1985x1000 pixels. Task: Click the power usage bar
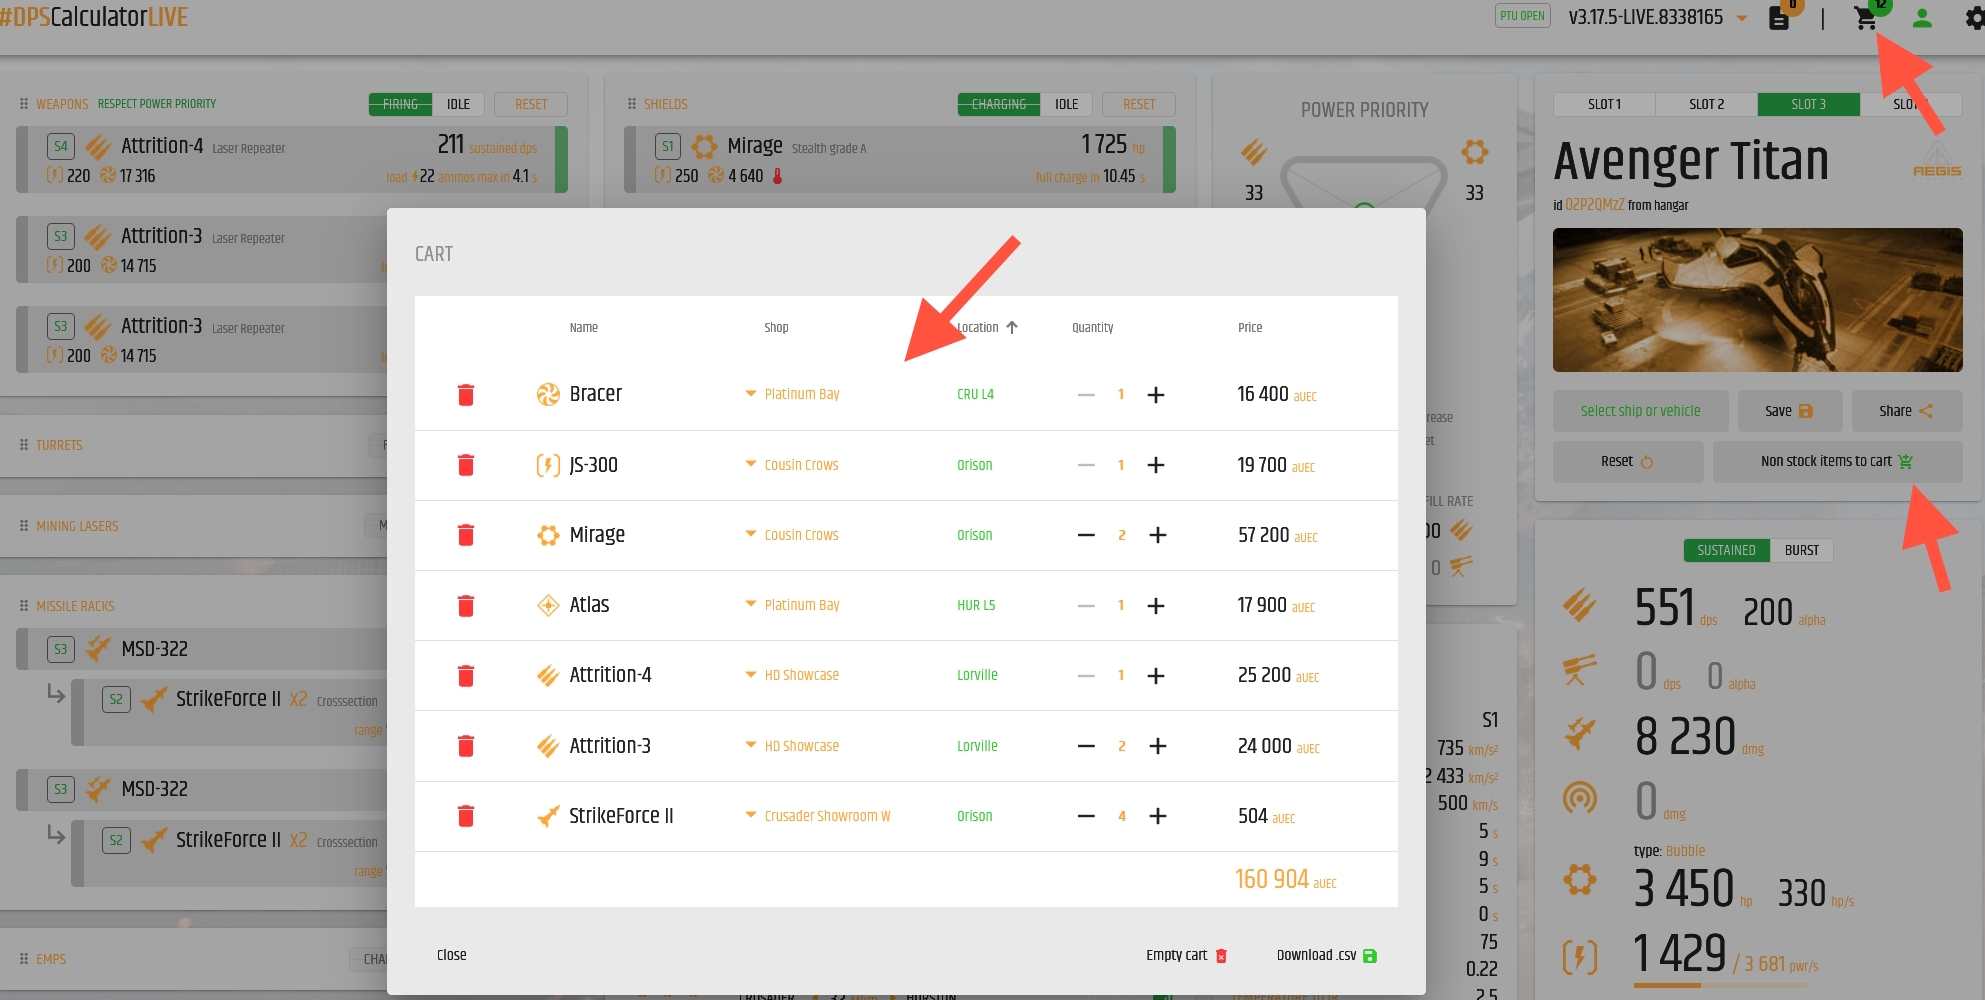tap(1720, 985)
